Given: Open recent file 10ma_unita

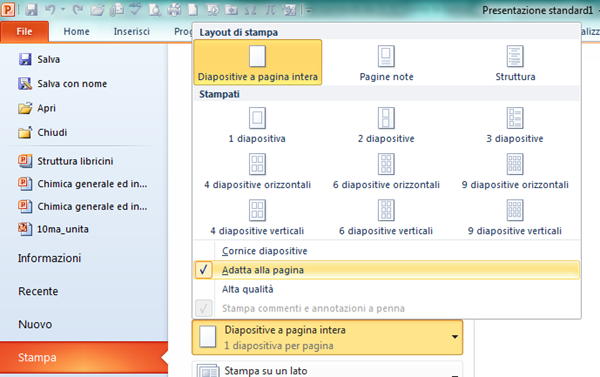Looking at the screenshot, I should click(63, 229).
